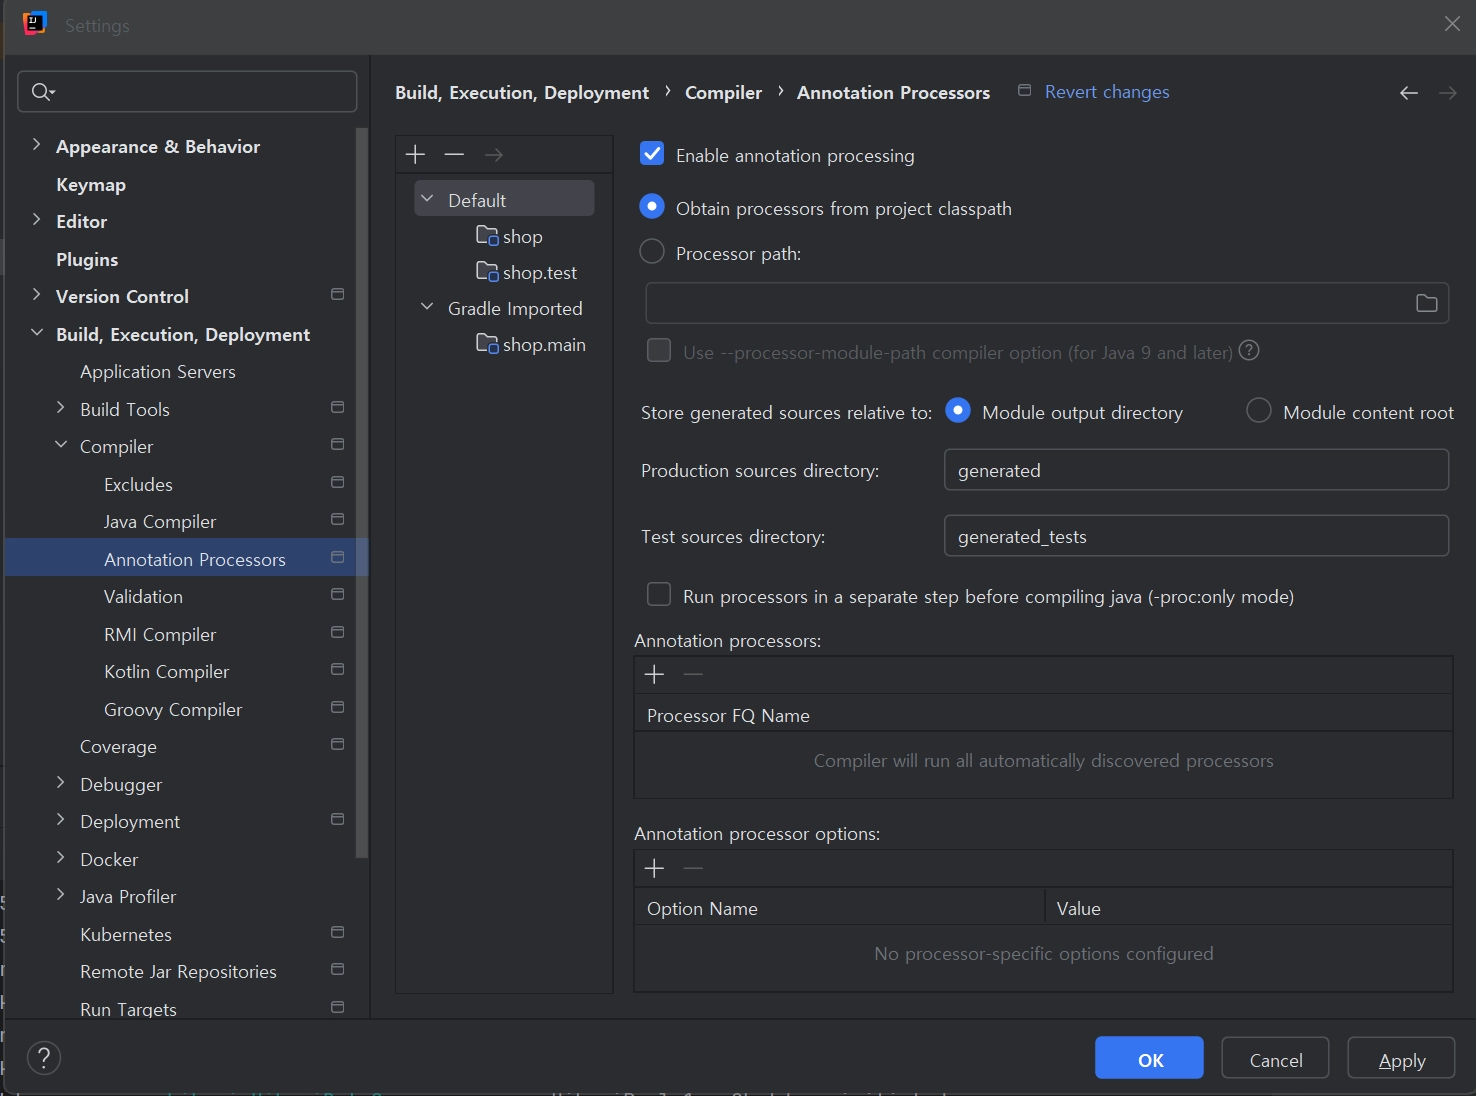Screen dimensions: 1476x1096
Task: Open the help question mark button
Action: [x=44, y=1058]
